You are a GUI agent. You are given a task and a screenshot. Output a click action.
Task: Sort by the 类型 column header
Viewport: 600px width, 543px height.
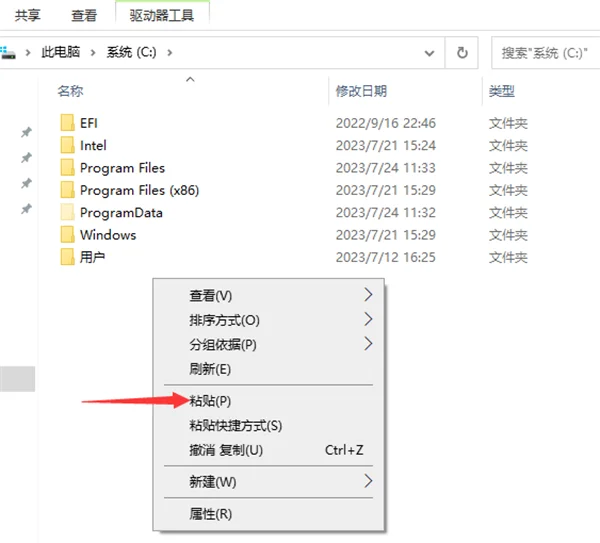(x=502, y=91)
